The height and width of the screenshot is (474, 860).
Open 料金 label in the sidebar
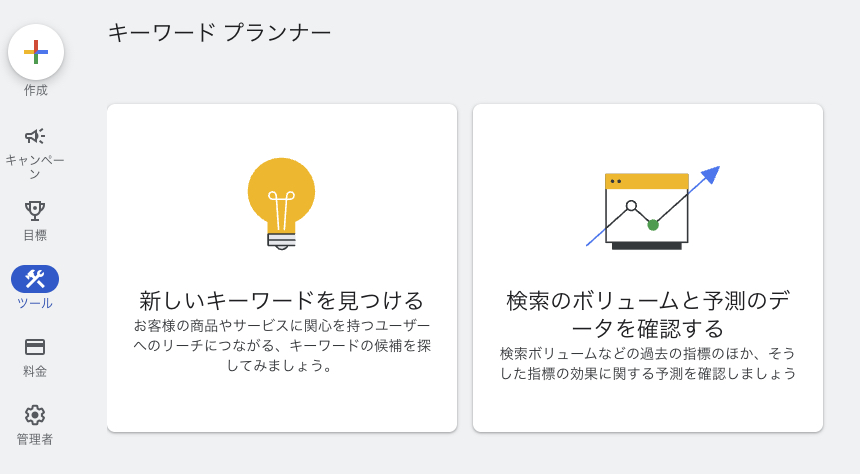(35, 371)
